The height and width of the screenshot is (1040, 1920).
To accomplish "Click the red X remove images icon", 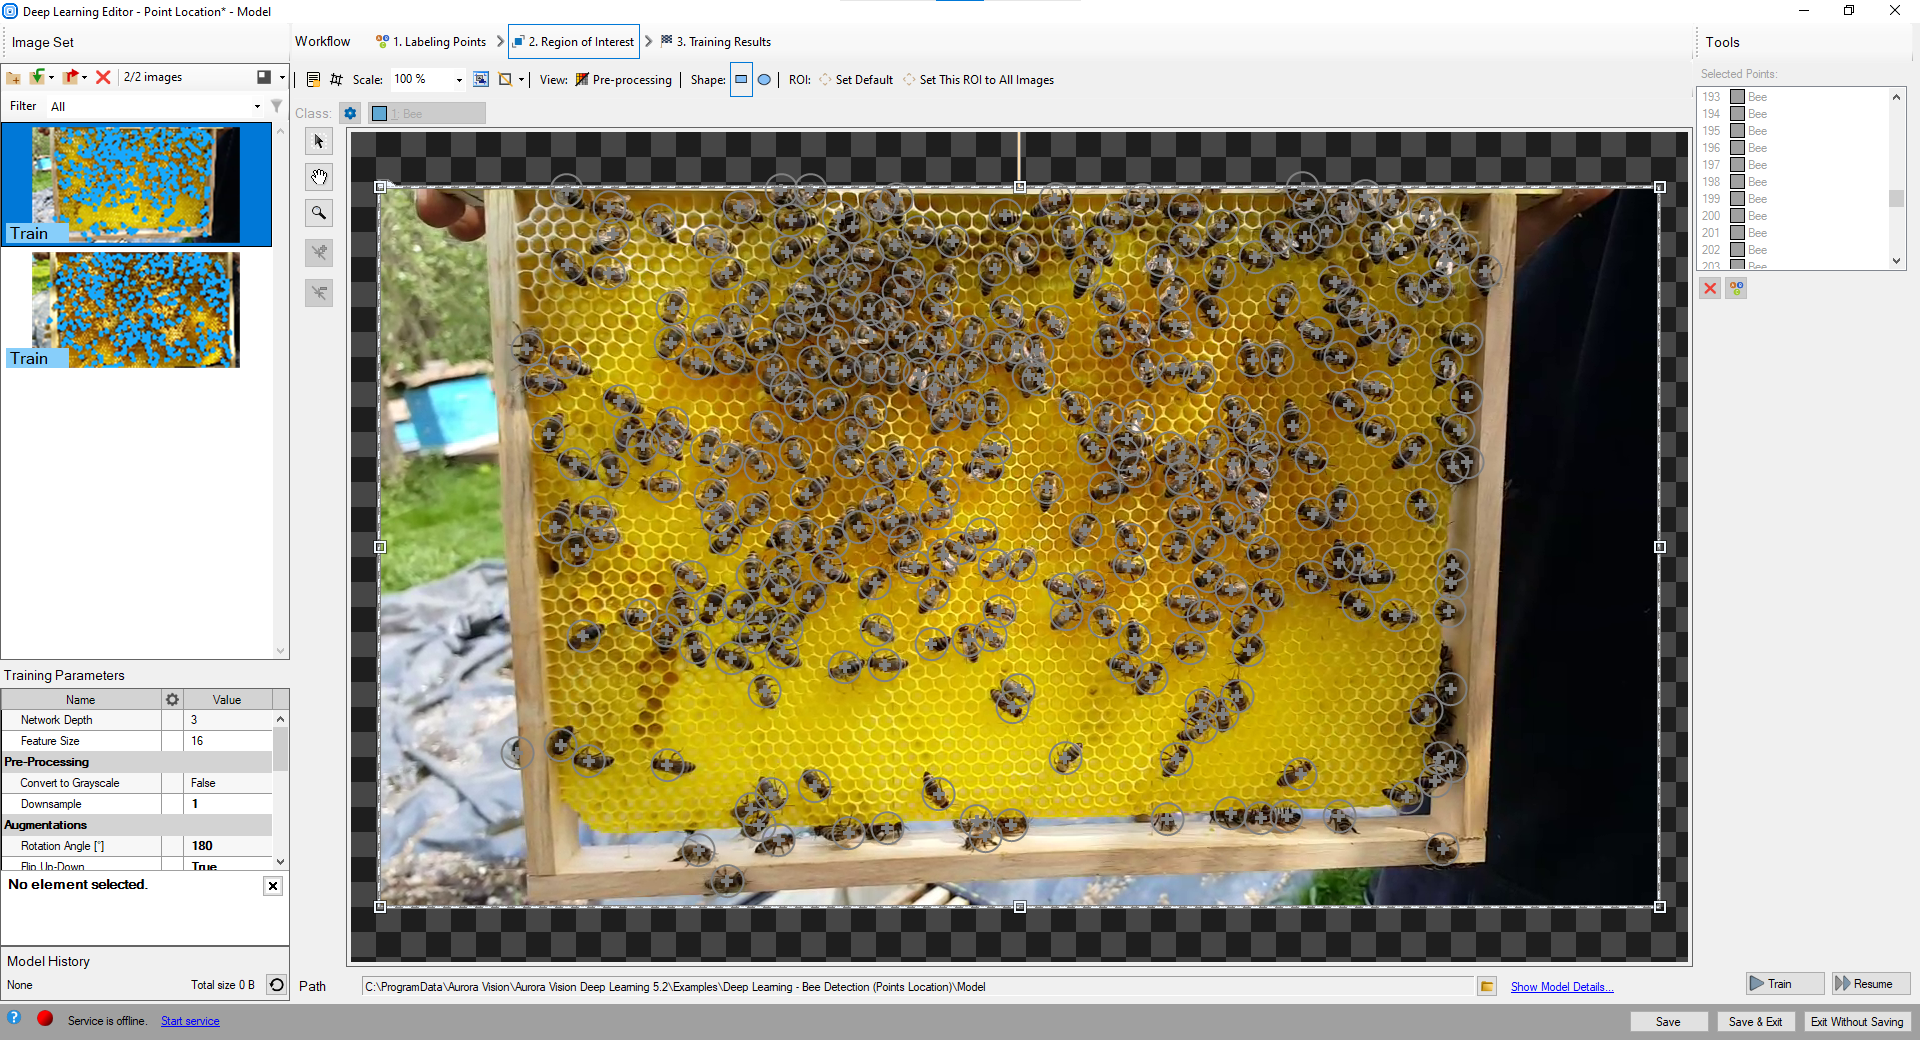I will (x=103, y=77).
